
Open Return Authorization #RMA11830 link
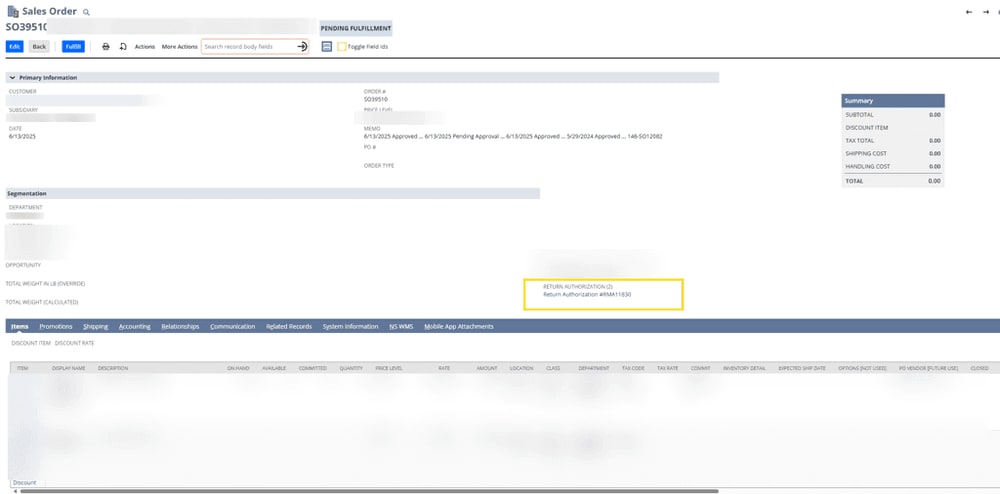[587, 294]
